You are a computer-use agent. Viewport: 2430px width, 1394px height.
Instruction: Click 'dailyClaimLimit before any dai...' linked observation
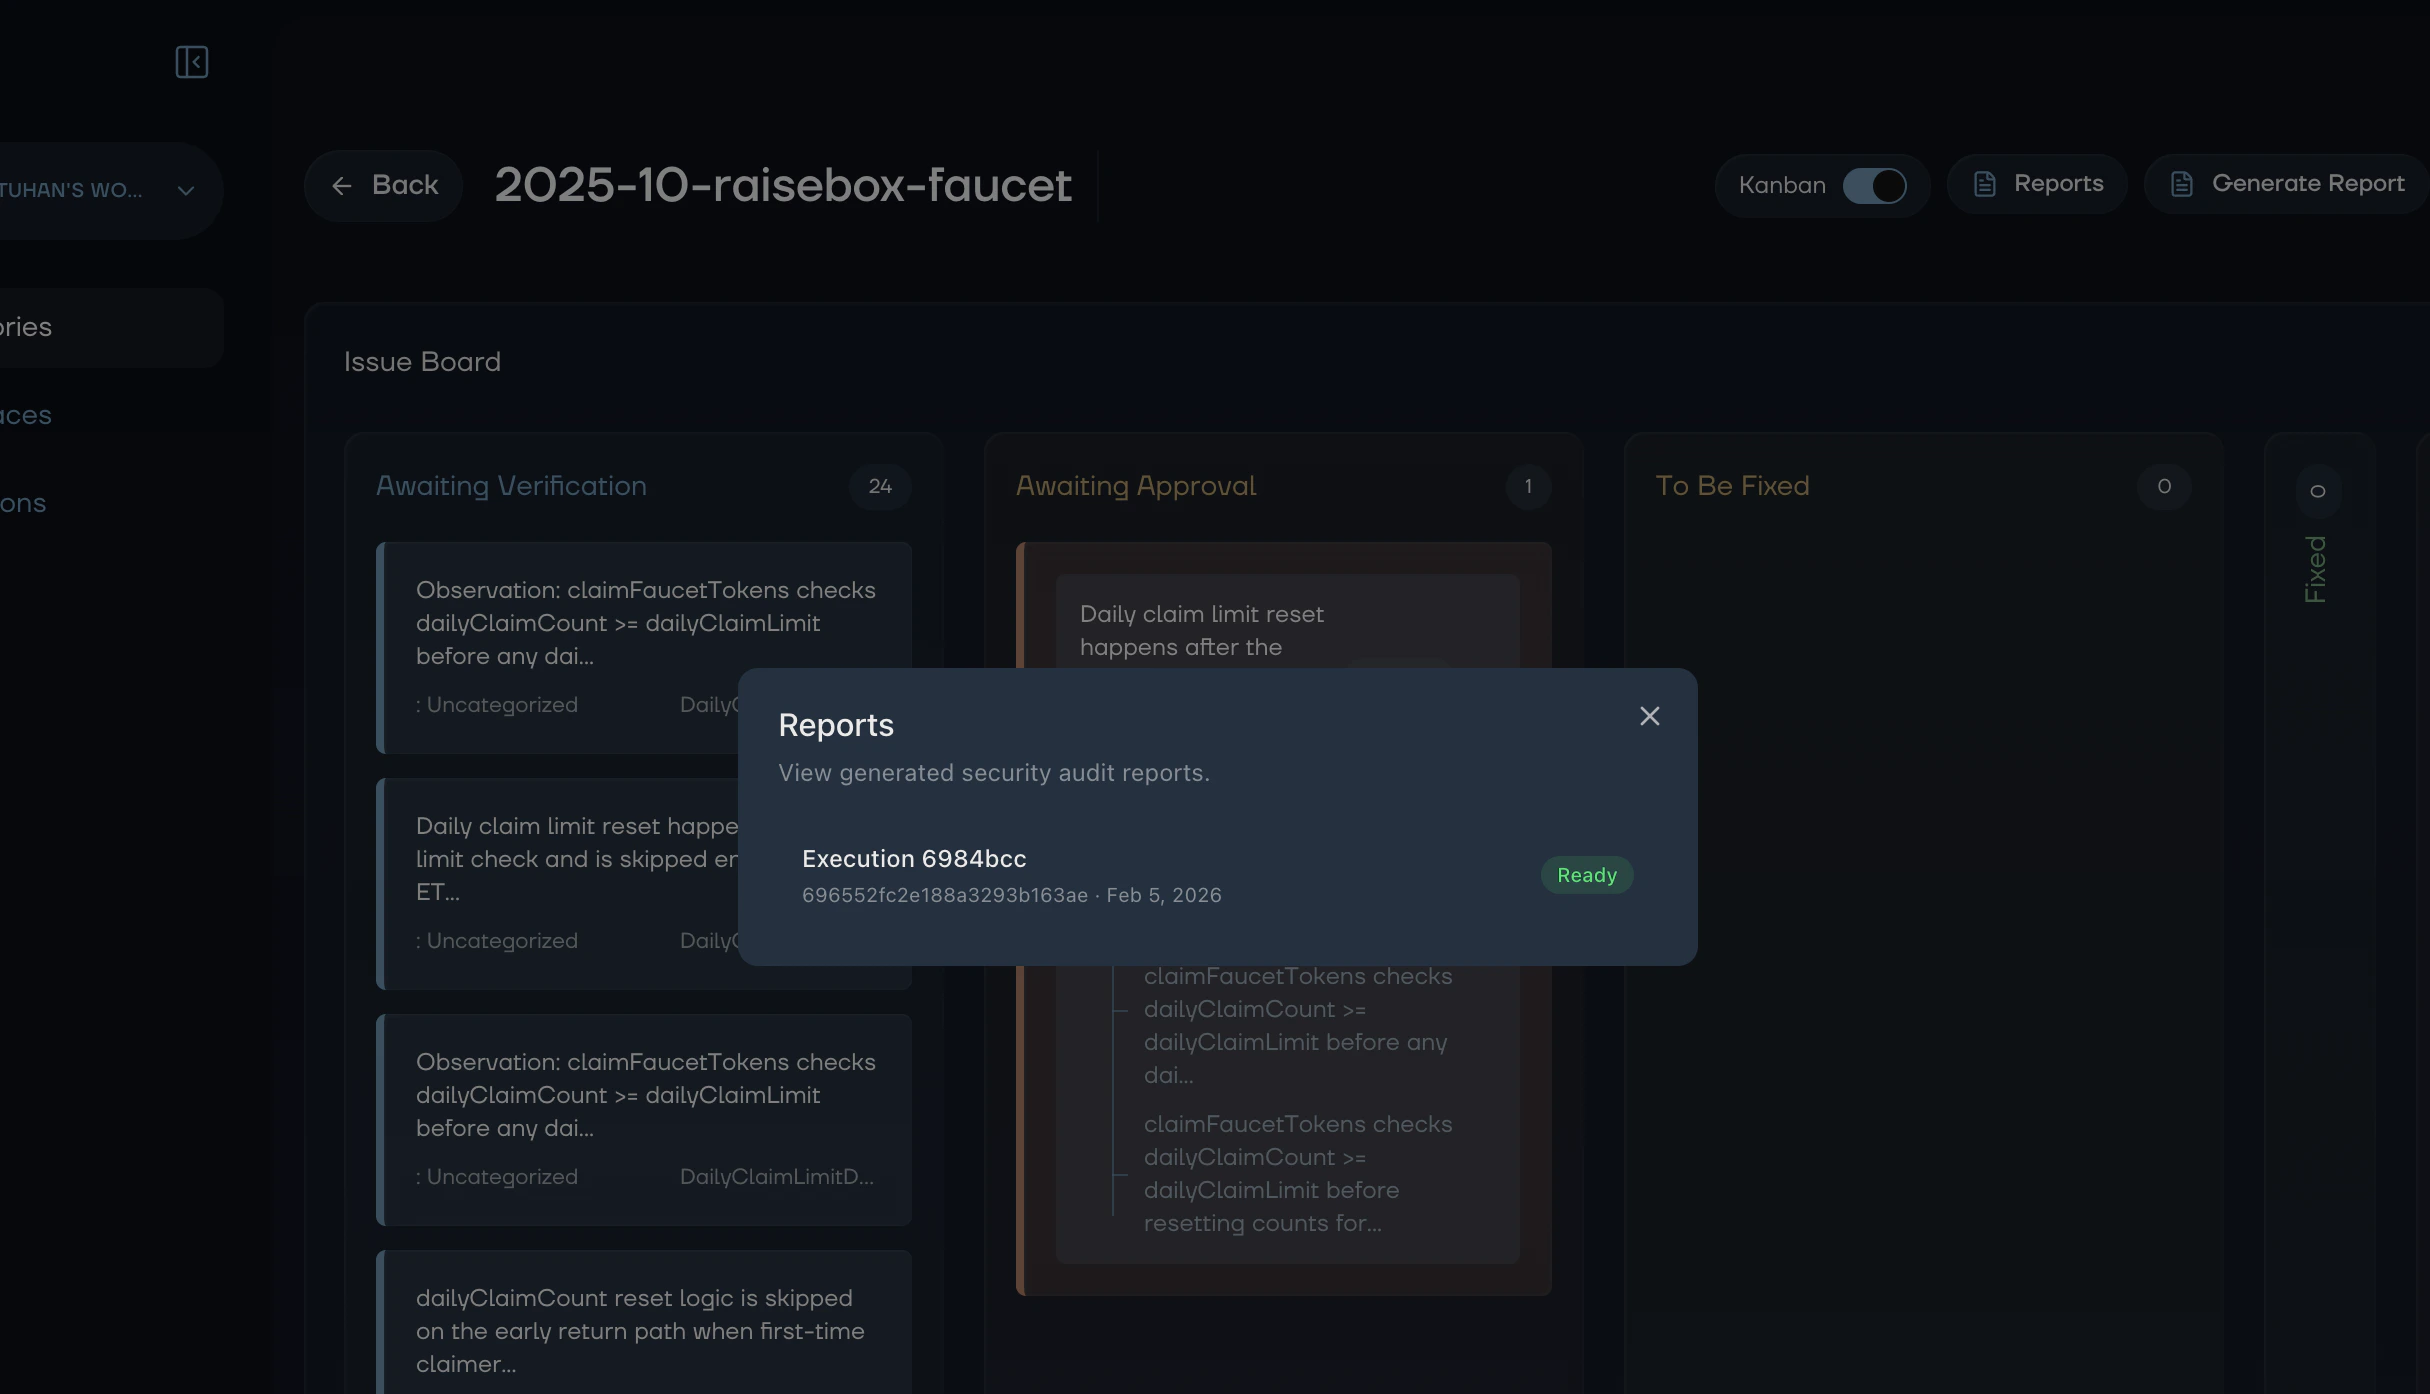coord(1298,1025)
